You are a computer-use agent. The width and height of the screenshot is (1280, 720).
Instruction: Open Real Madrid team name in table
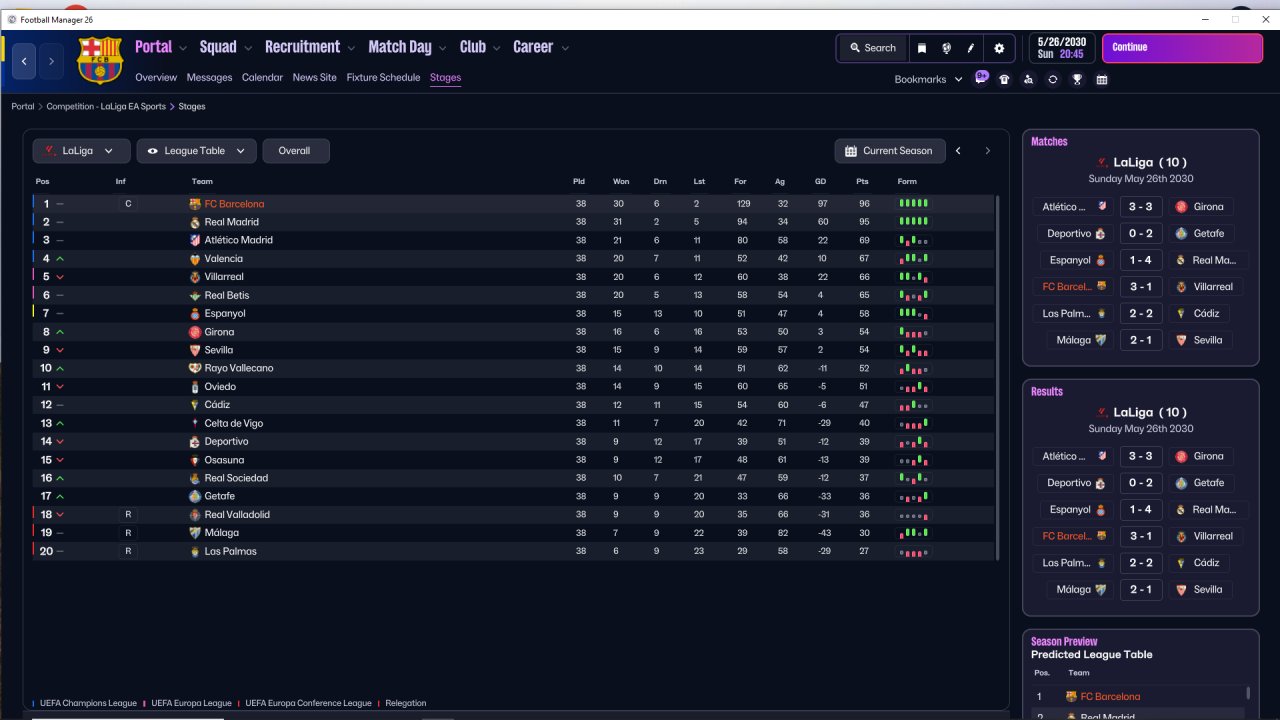(x=231, y=222)
